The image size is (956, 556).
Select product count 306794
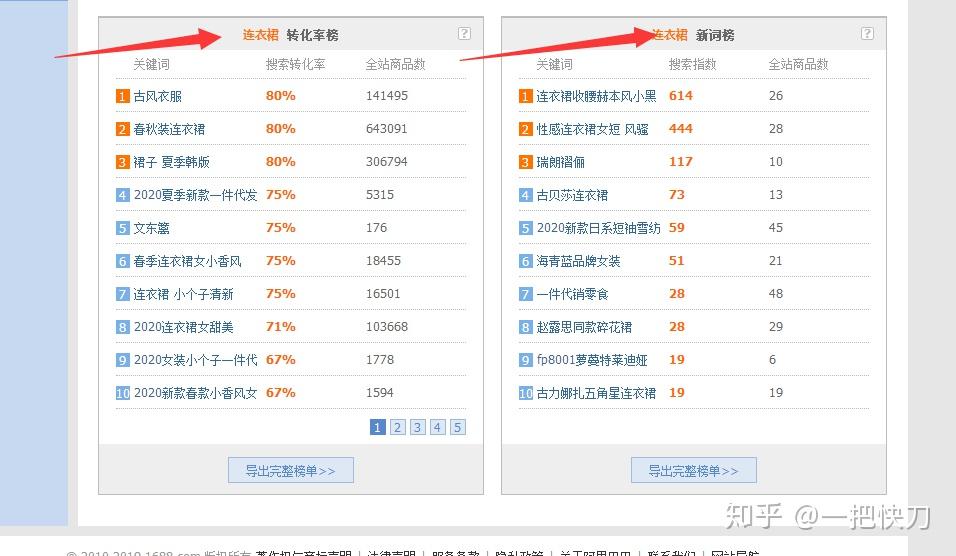(x=387, y=162)
